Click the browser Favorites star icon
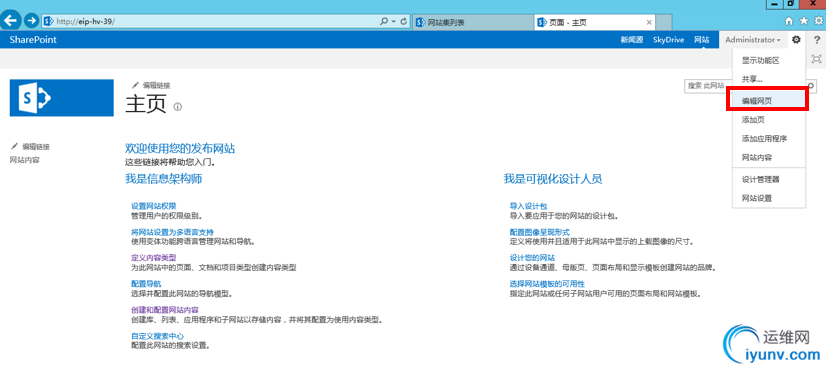Image resolution: width=826 pixels, height=371 pixels. coord(803,21)
